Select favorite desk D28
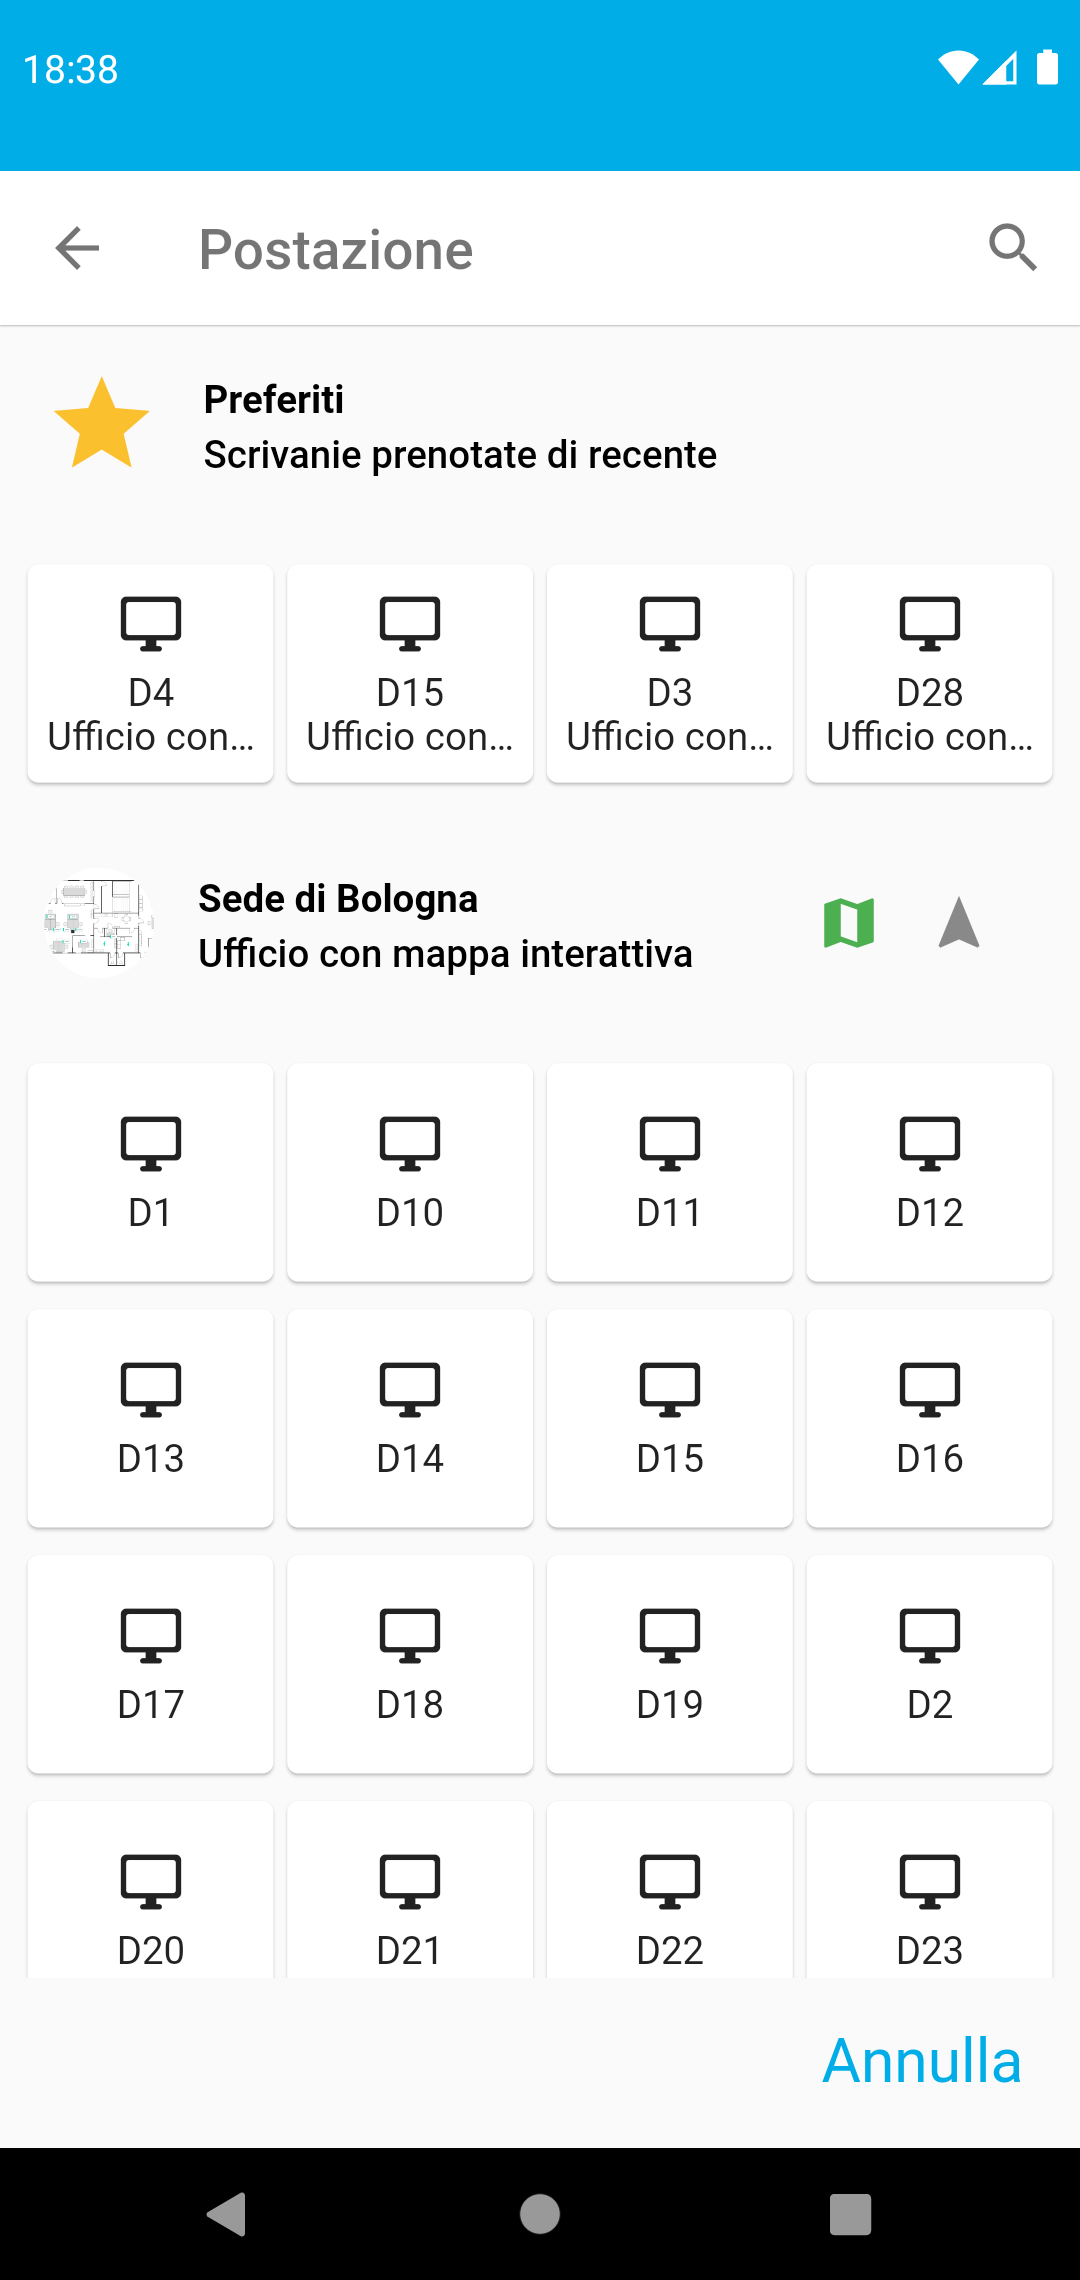The width and height of the screenshot is (1080, 2280). click(929, 673)
